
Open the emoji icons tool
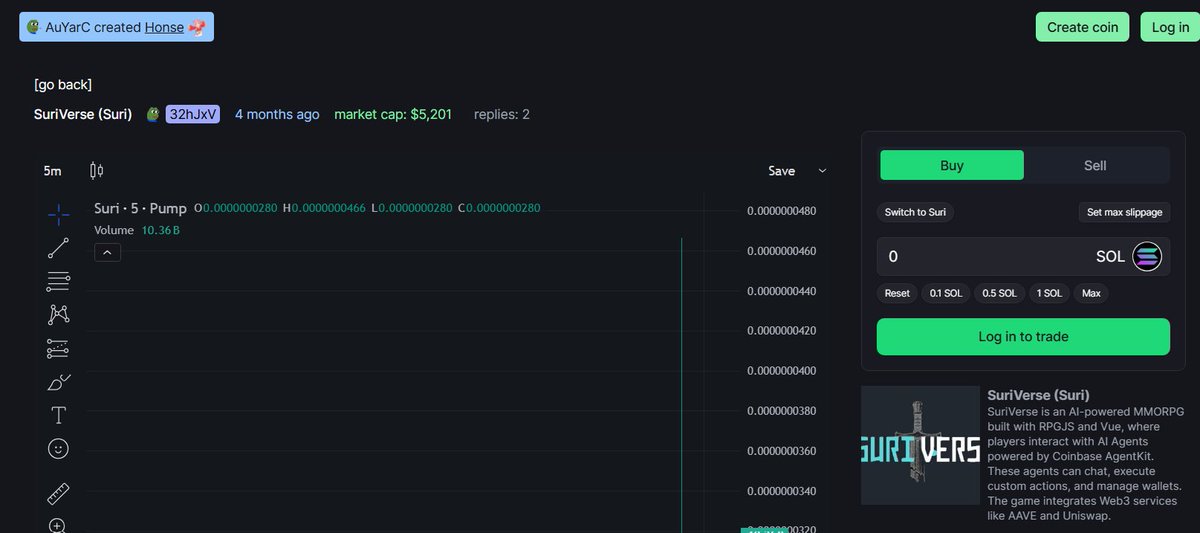click(58, 449)
